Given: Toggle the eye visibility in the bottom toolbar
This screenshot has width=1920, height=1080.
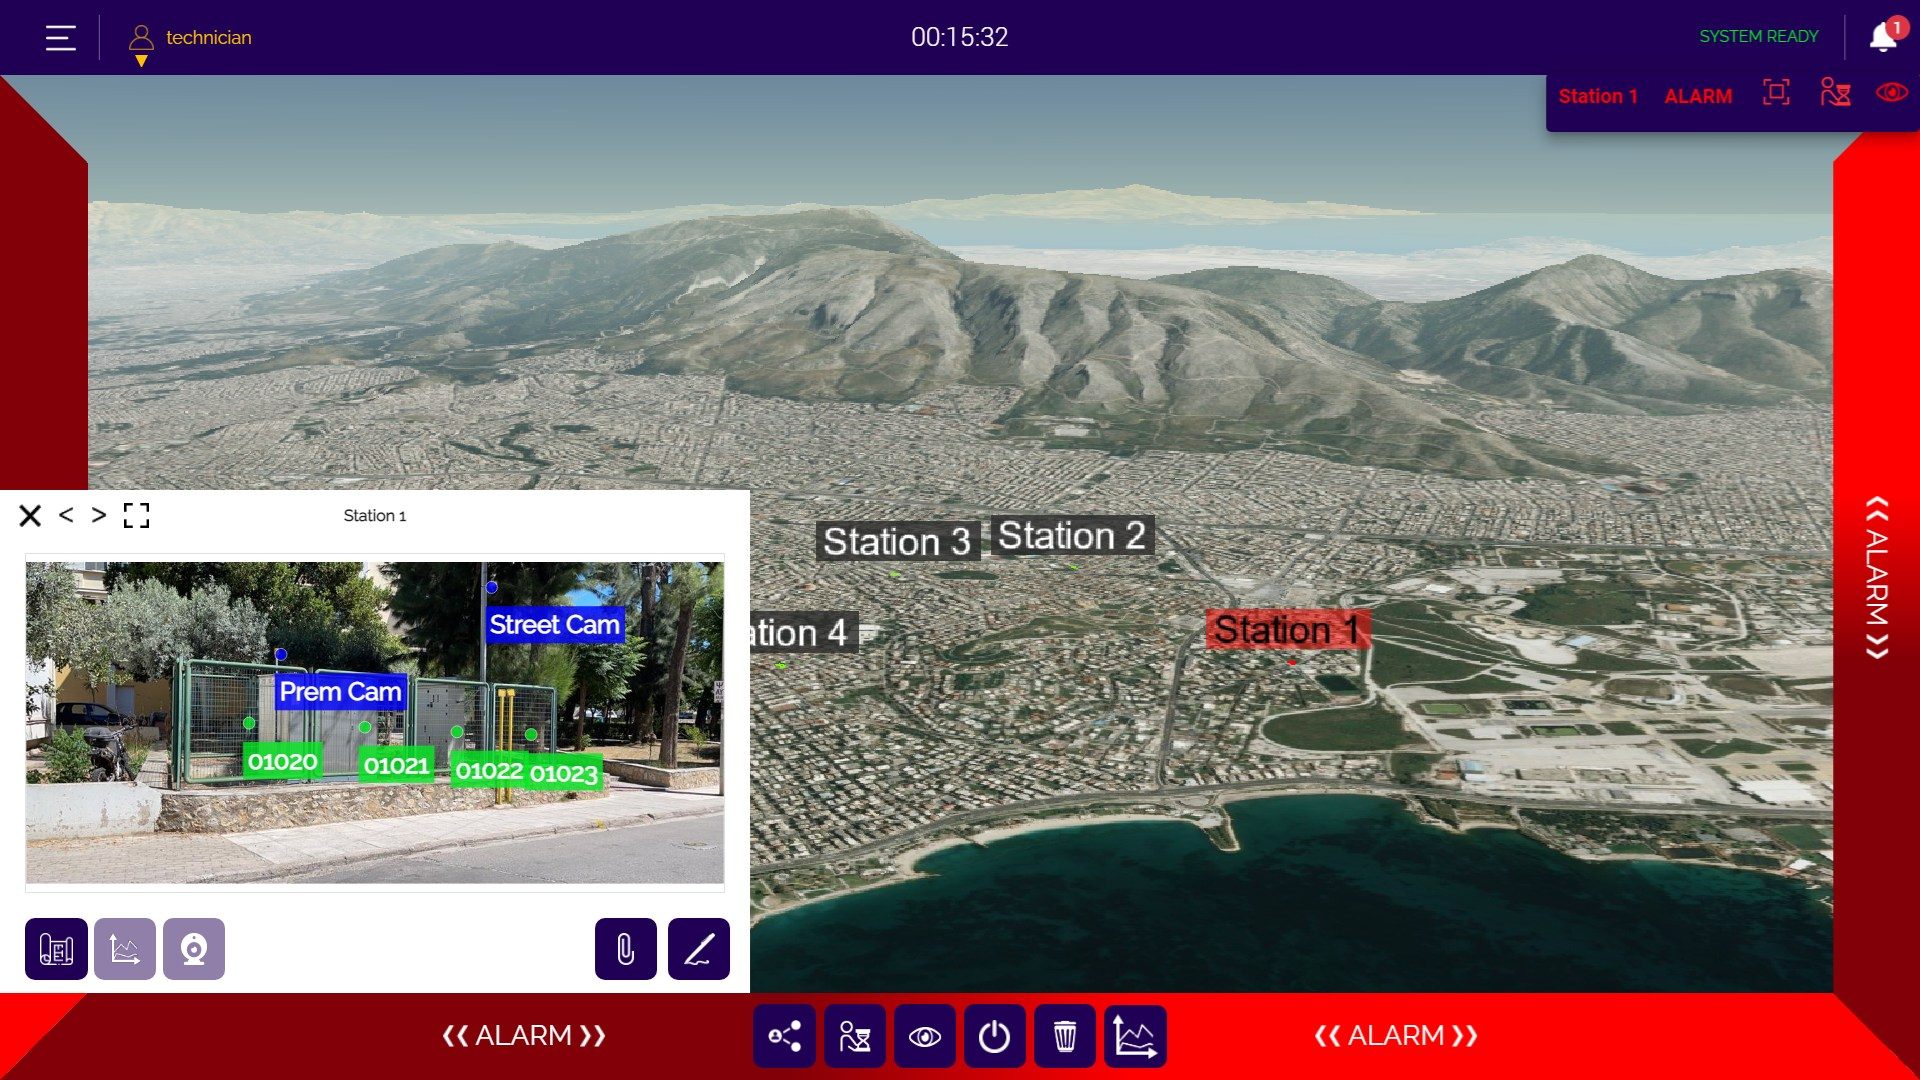Looking at the screenshot, I should point(925,1036).
